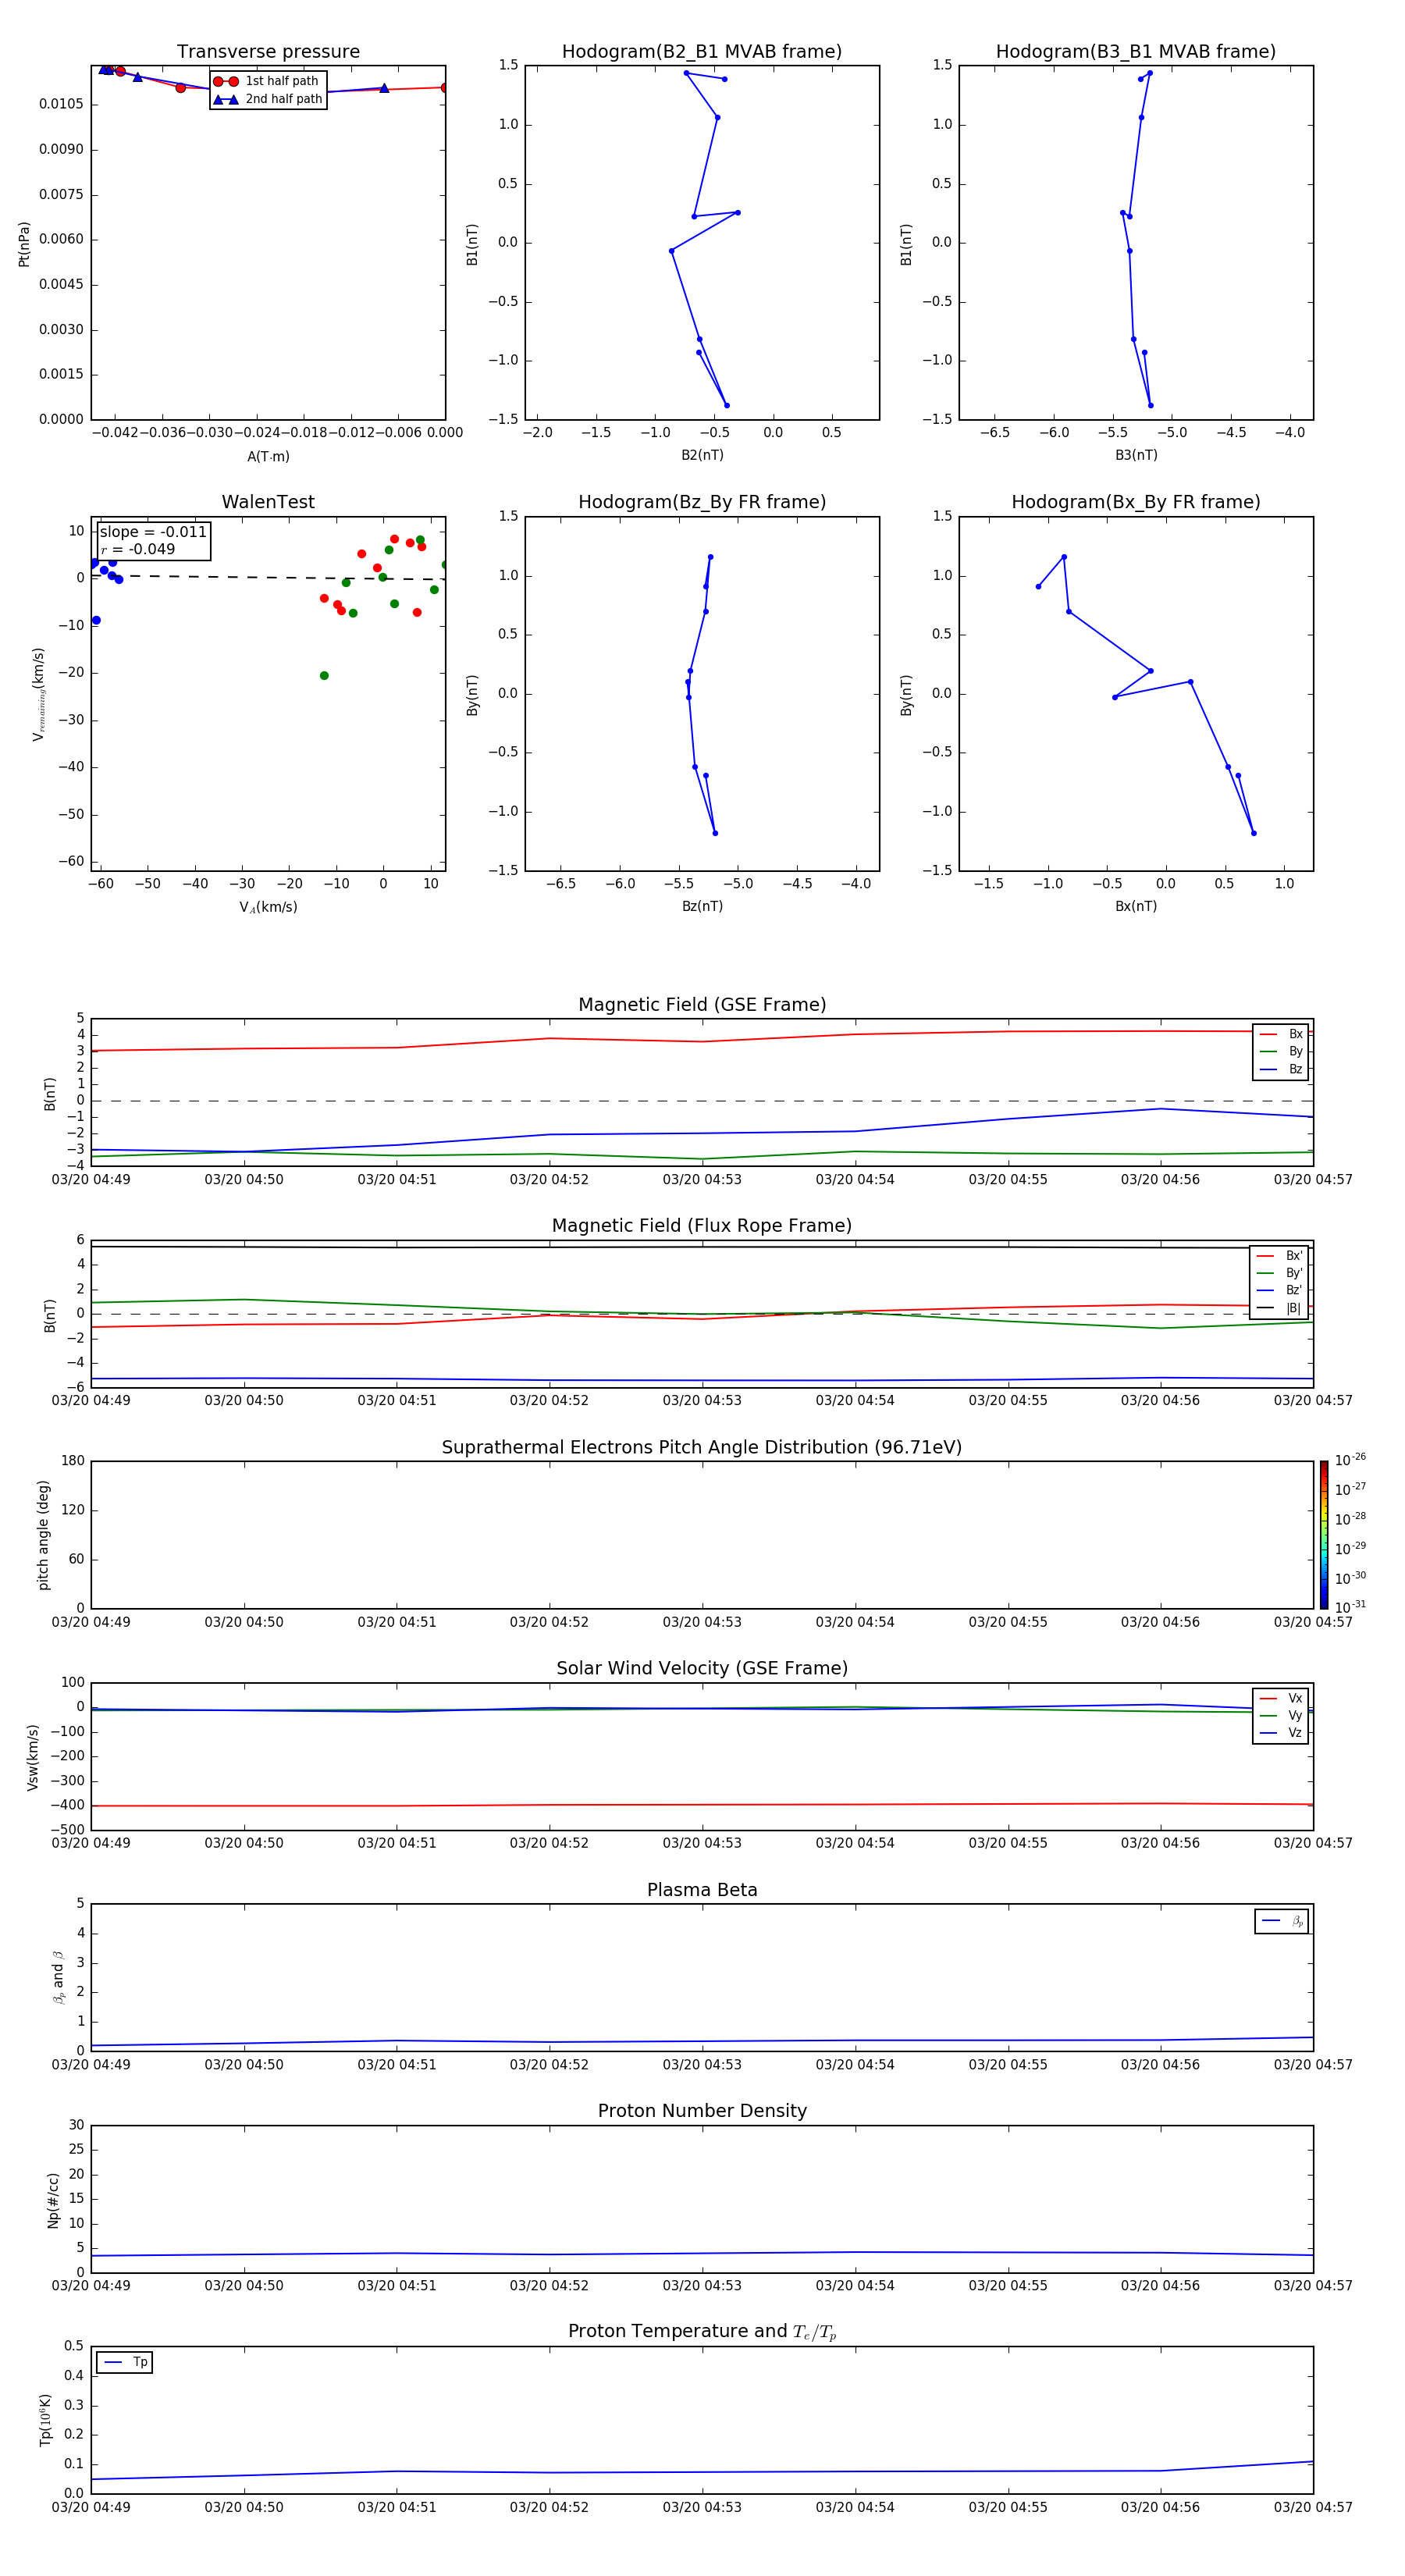Click the 'Magnetic Field (GSE Frame)' title
The width and height of the screenshot is (1405, 2576).
click(702, 1005)
